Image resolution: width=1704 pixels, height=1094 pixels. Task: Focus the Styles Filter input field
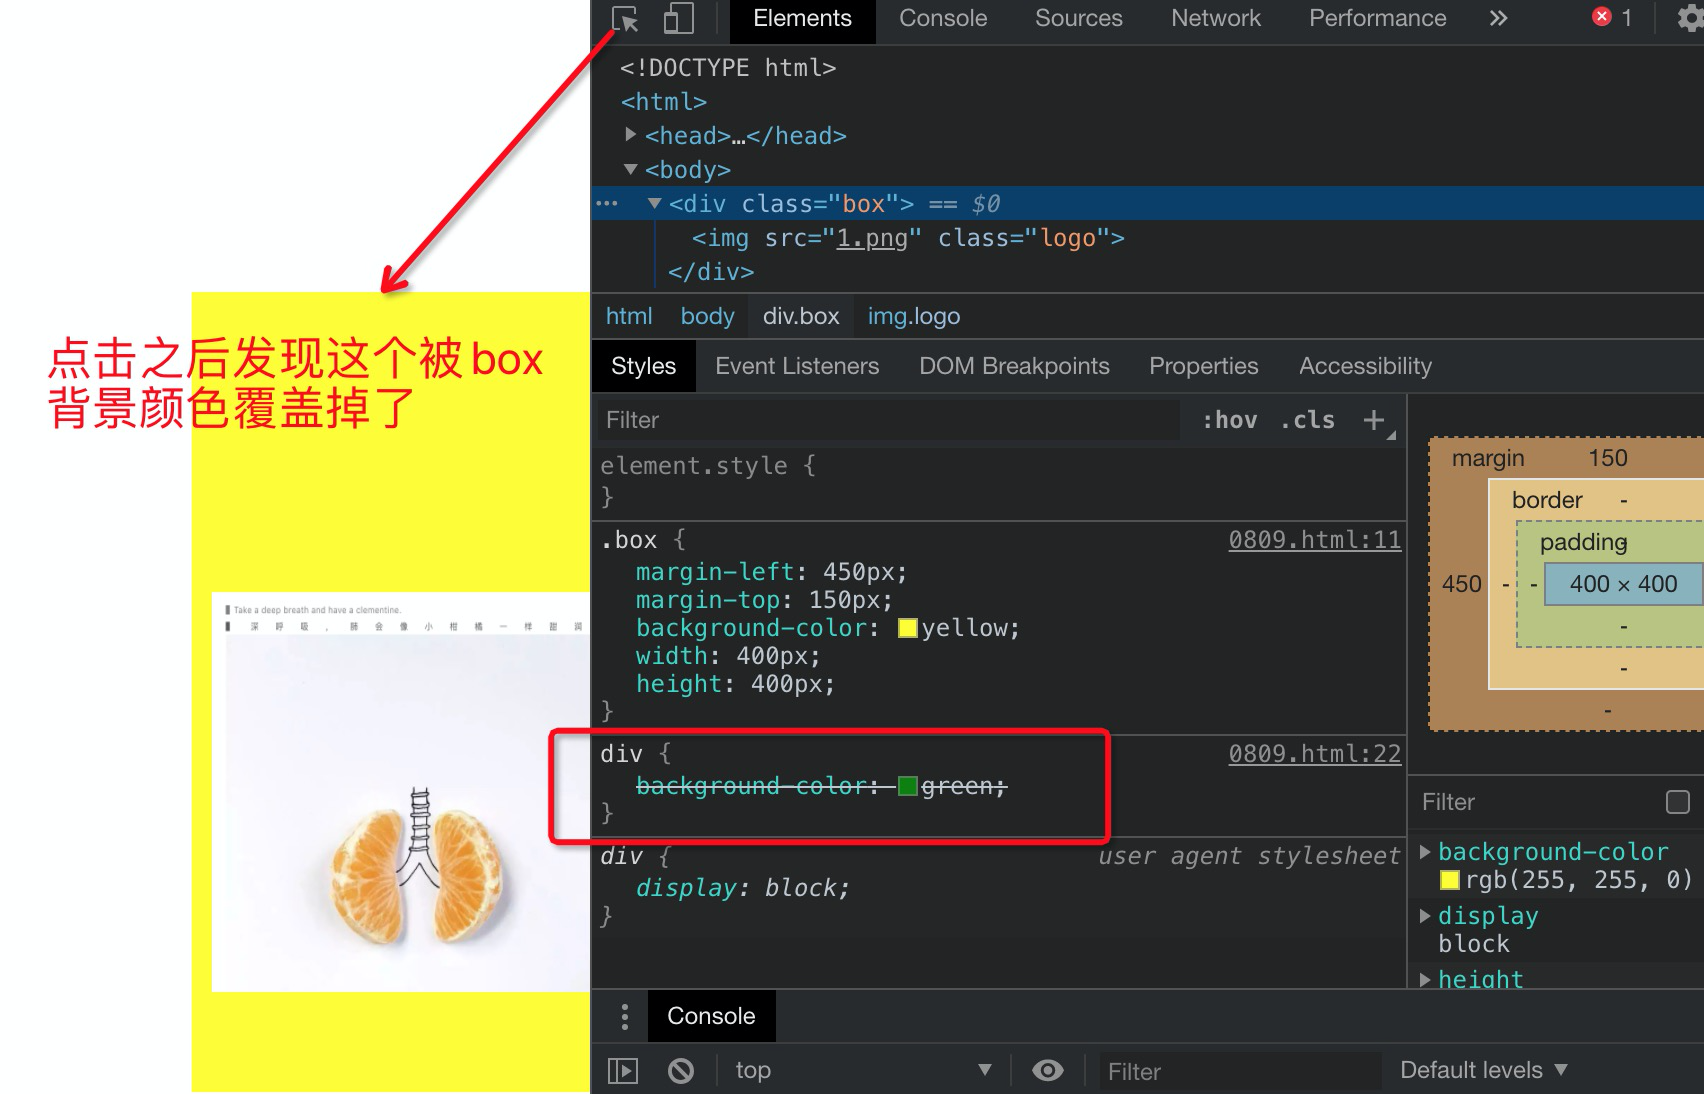tap(888, 420)
